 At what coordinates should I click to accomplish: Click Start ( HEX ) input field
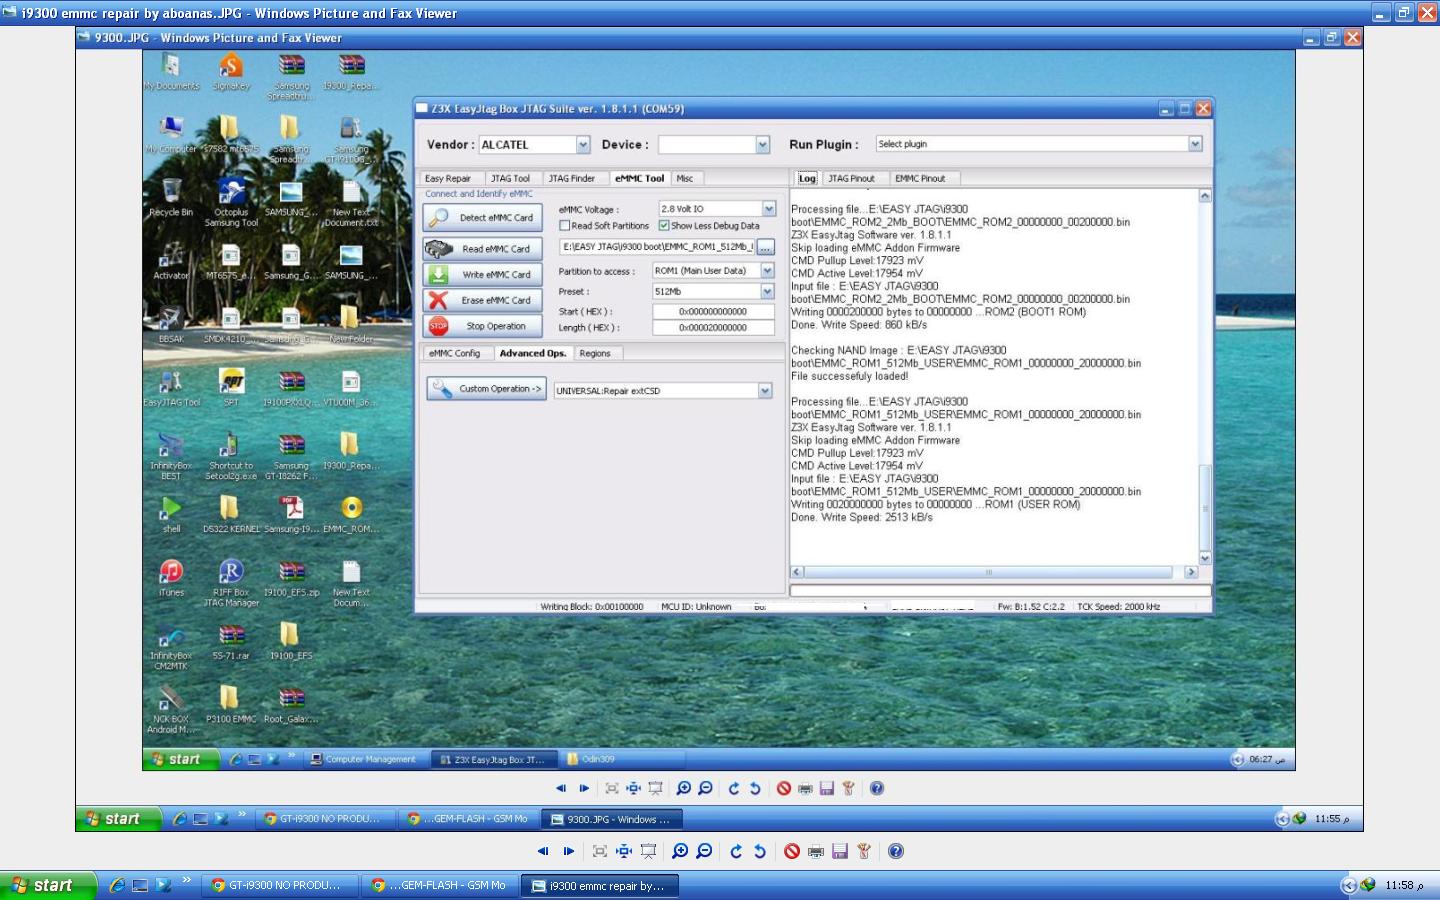(713, 312)
